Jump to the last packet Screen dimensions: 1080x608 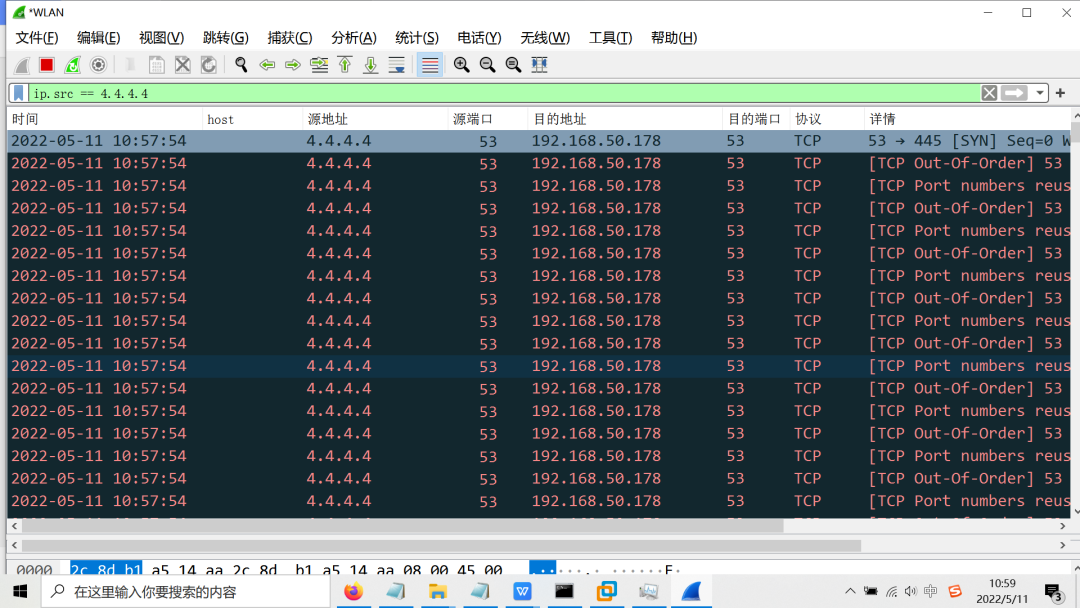click(x=371, y=65)
